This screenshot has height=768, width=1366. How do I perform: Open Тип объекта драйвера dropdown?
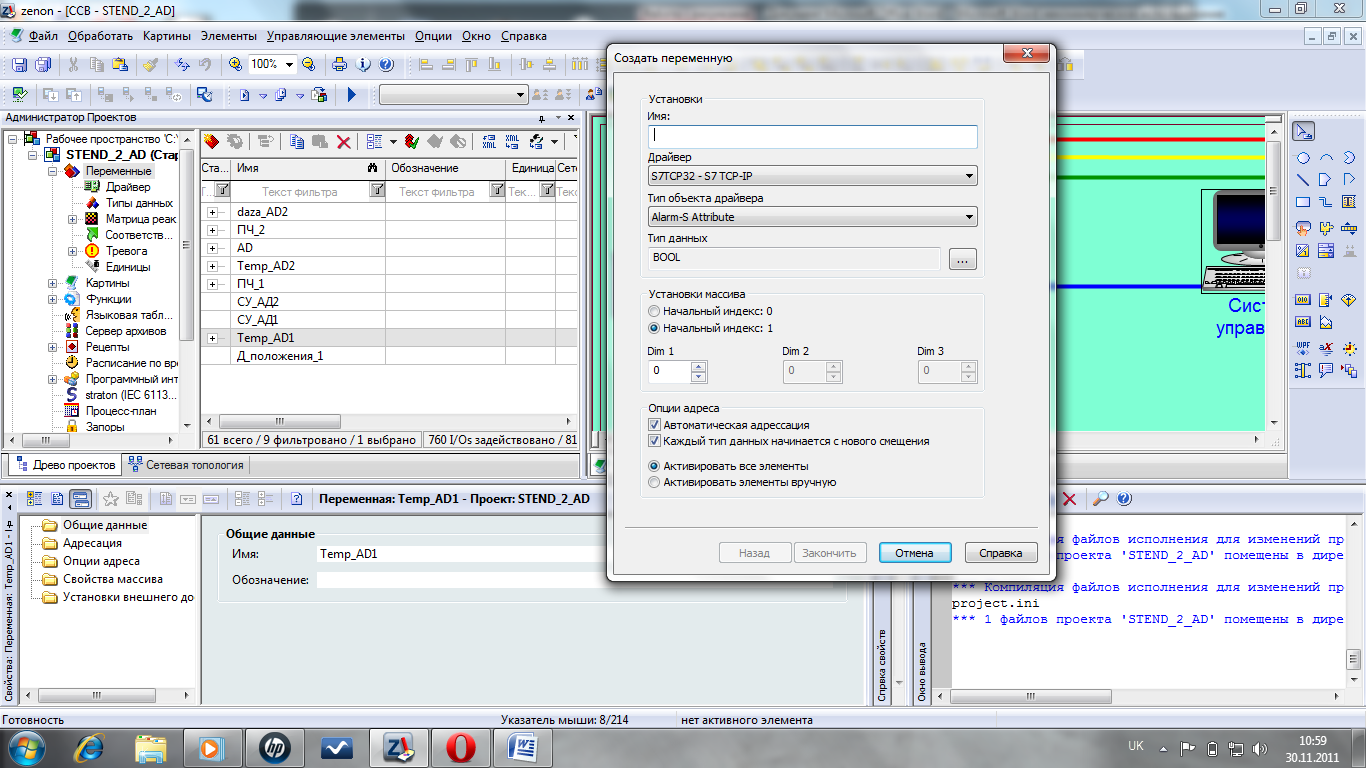click(812, 217)
